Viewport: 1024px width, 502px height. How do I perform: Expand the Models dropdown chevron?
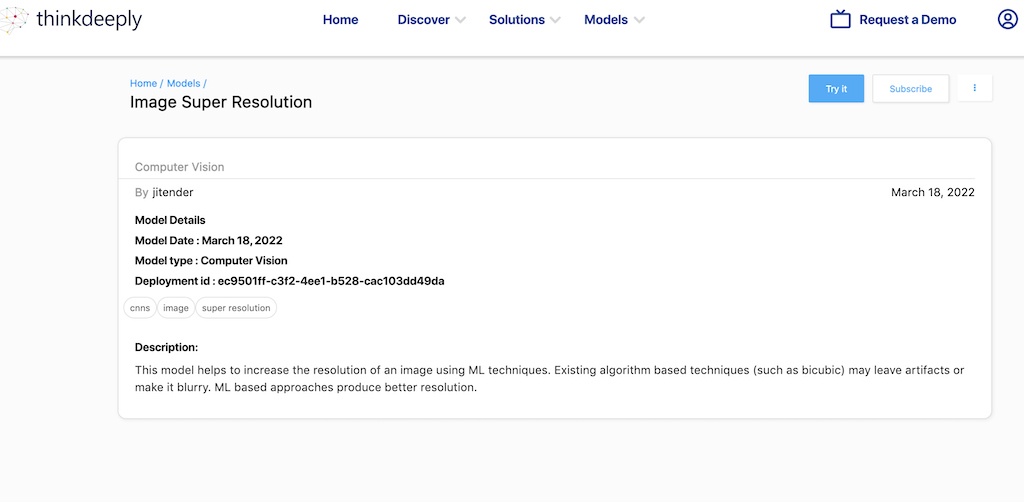640,21
